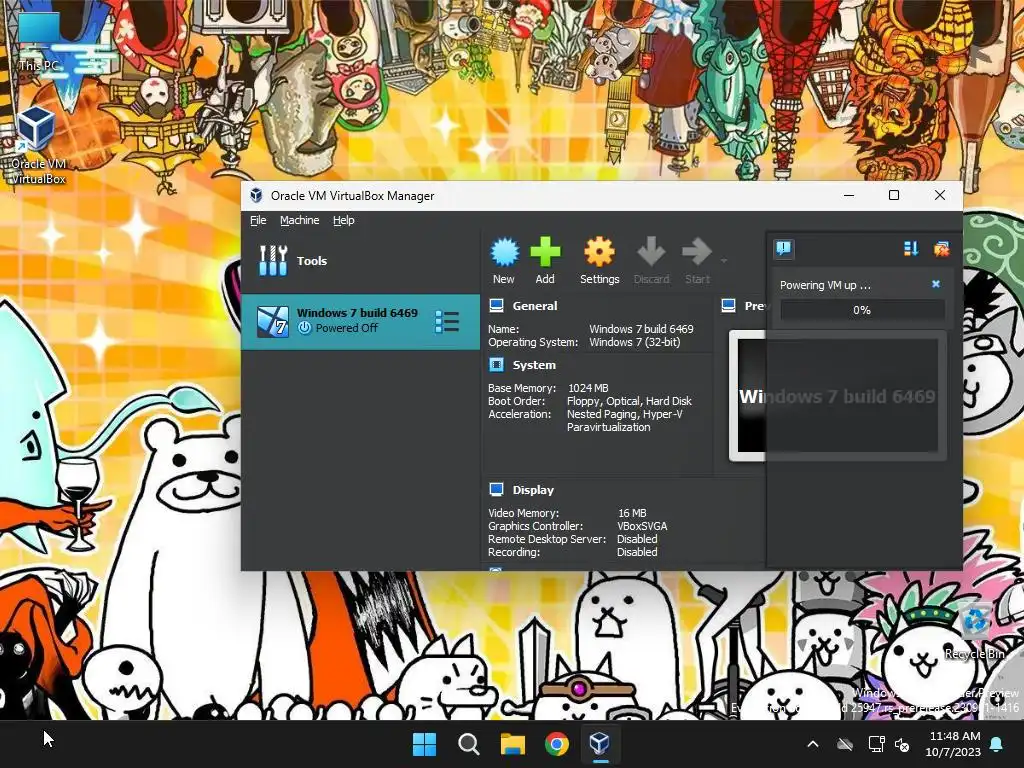Screen dimensions: 1024x768
Task: Click the notification center speech-bubble icon
Action: (784, 248)
